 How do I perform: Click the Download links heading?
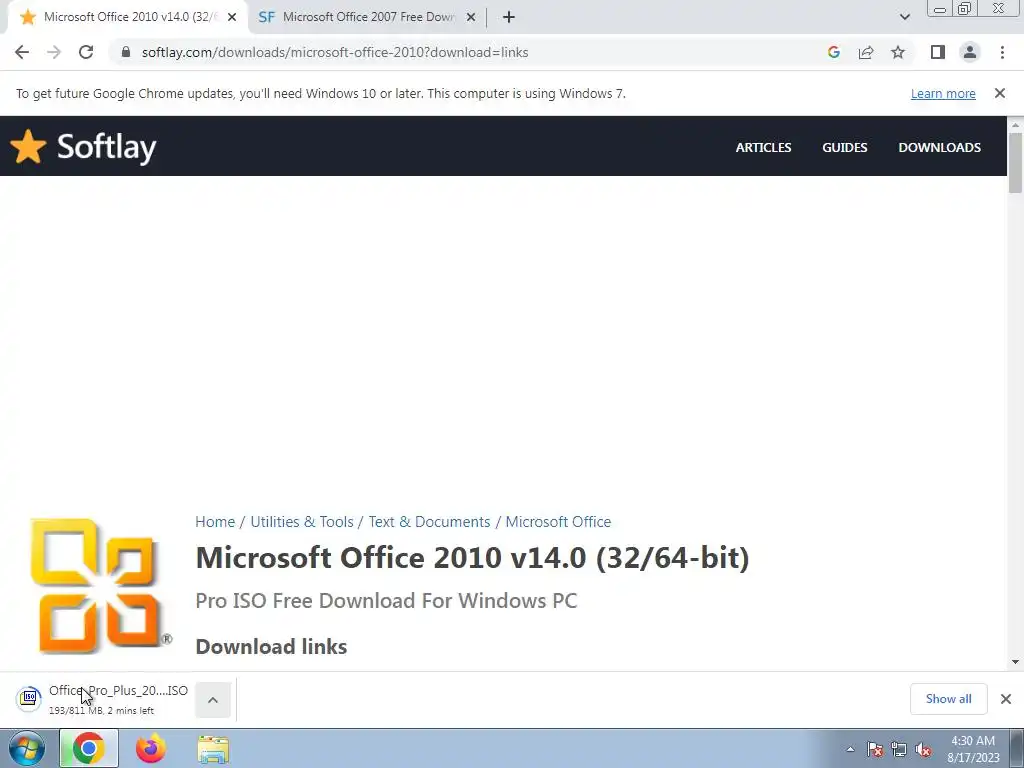point(271,647)
